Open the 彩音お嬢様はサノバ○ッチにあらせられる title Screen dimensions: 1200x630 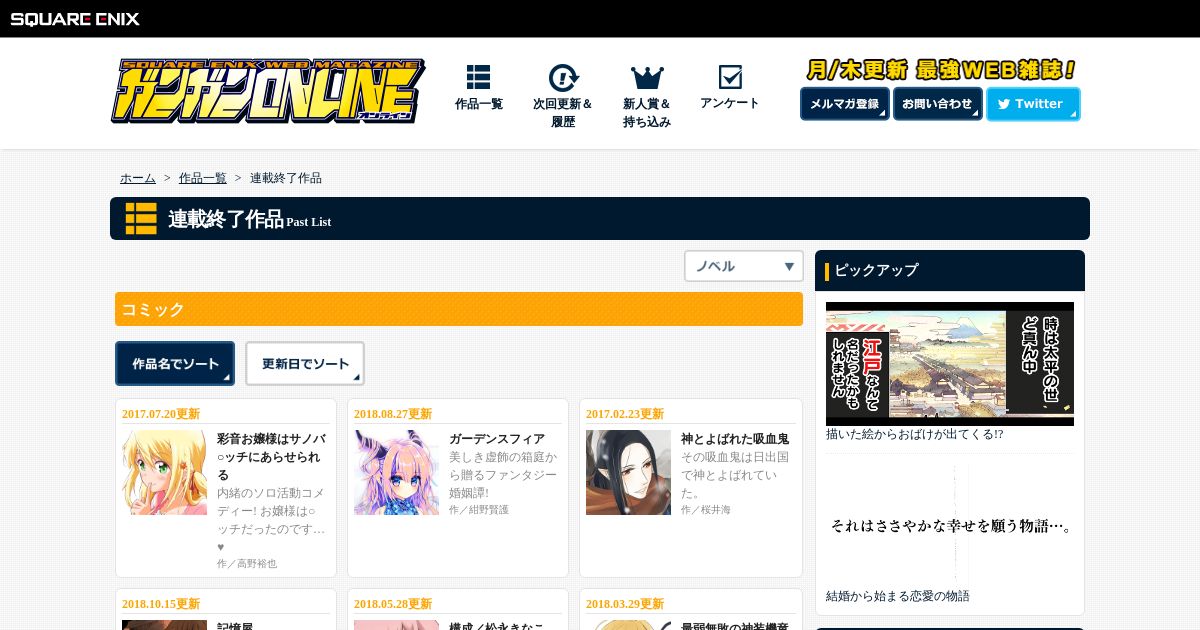click(270, 456)
